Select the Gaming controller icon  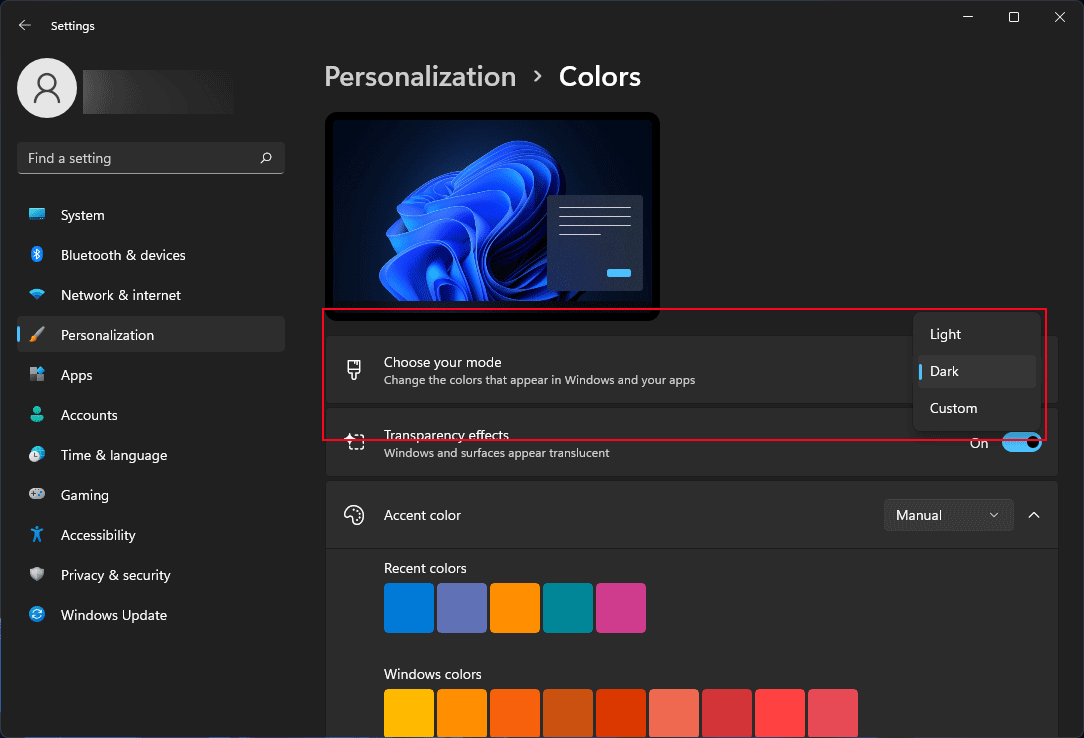pyautogui.click(x=37, y=494)
